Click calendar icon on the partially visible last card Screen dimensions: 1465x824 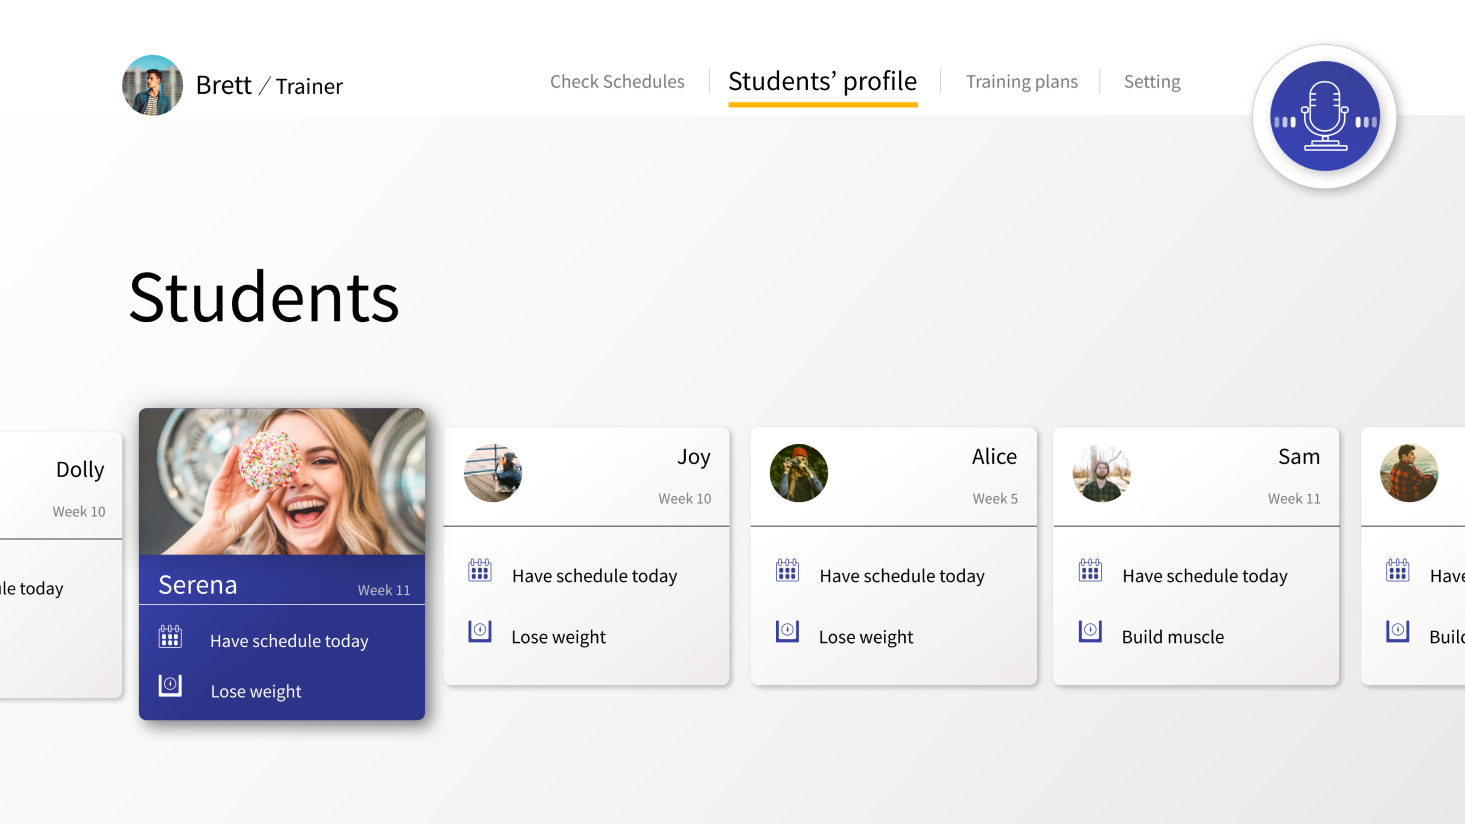[x=1398, y=571]
